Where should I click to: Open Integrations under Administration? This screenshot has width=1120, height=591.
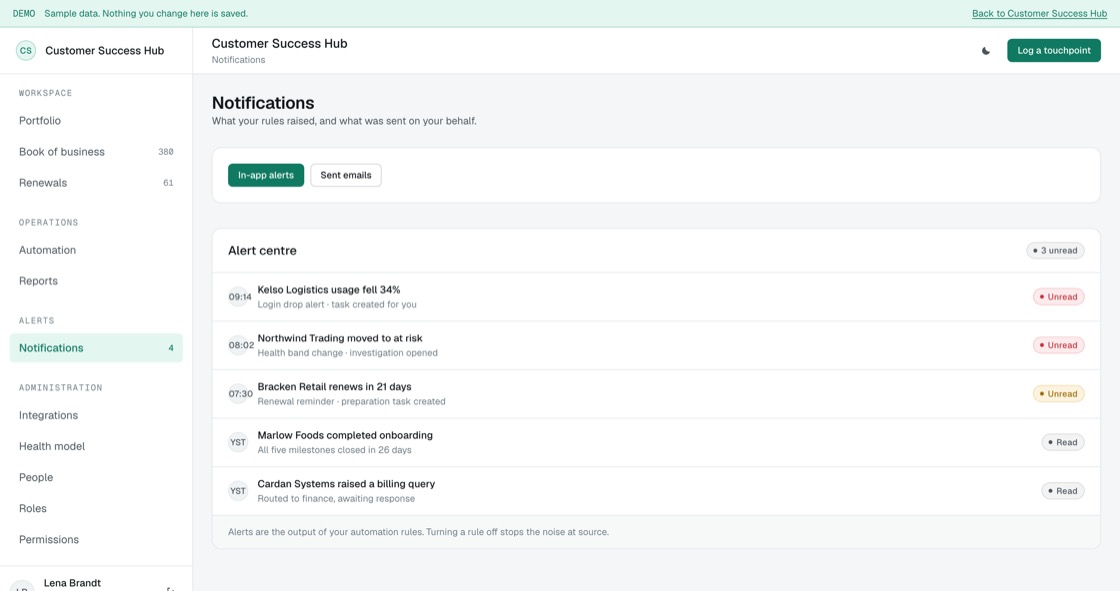point(96,415)
